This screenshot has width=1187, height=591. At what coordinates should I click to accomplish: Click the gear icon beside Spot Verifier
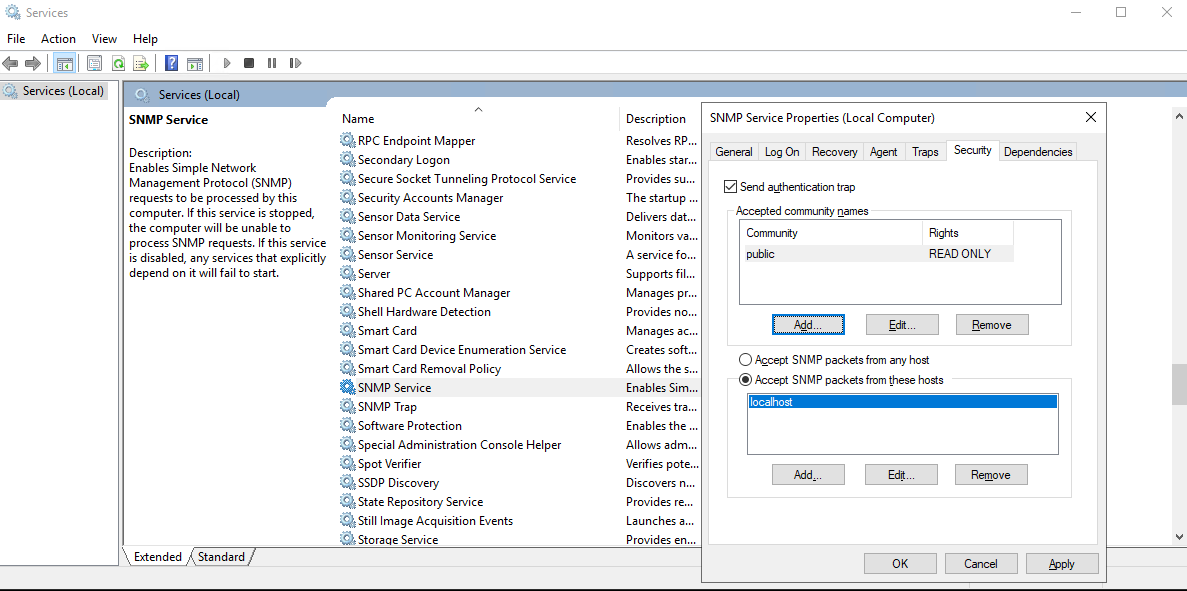click(x=347, y=463)
